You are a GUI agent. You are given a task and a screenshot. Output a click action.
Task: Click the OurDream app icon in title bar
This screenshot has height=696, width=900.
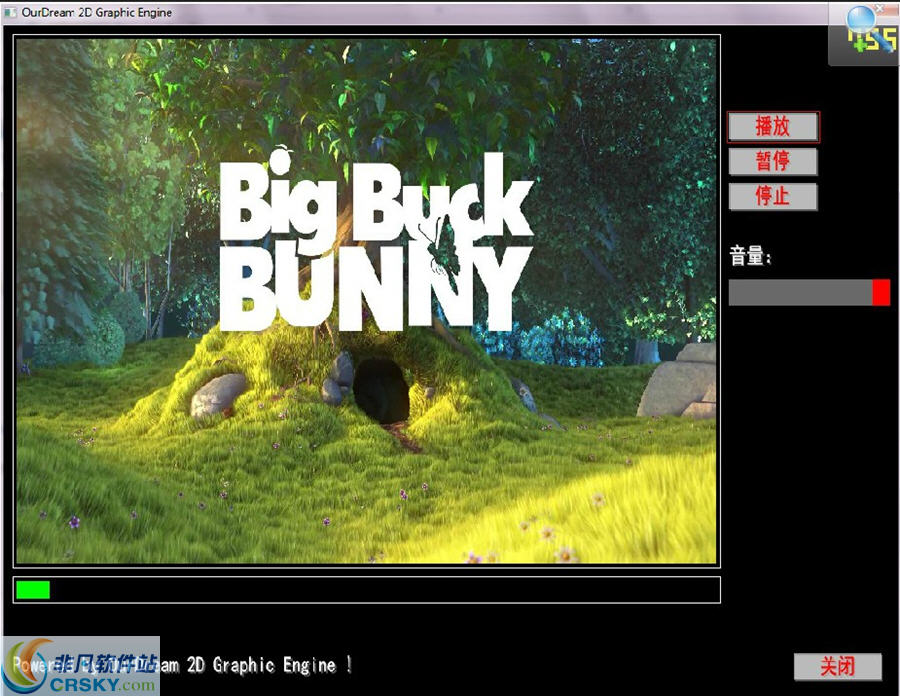10,12
